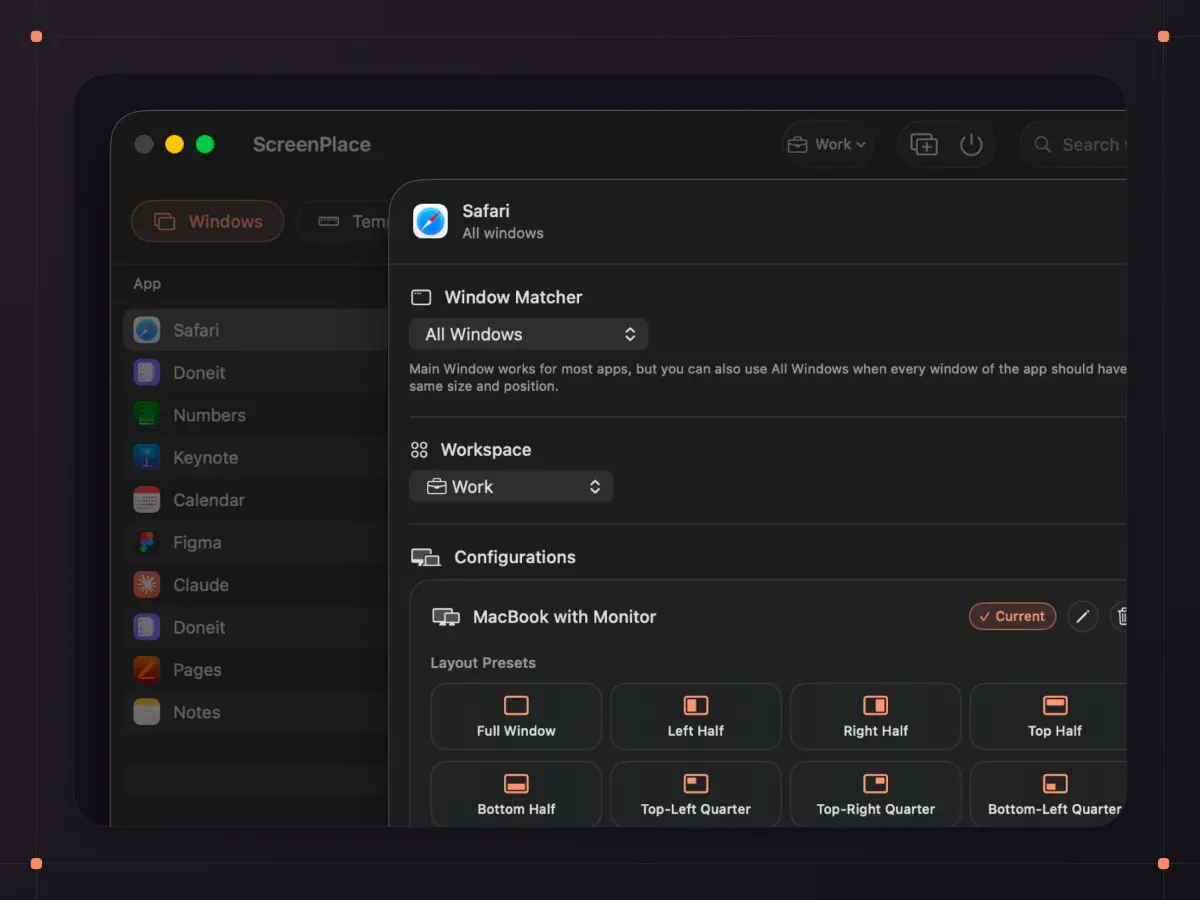1200x900 pixels.
Task: Select Calendar in the App list
Action: [x=256, y=500]
